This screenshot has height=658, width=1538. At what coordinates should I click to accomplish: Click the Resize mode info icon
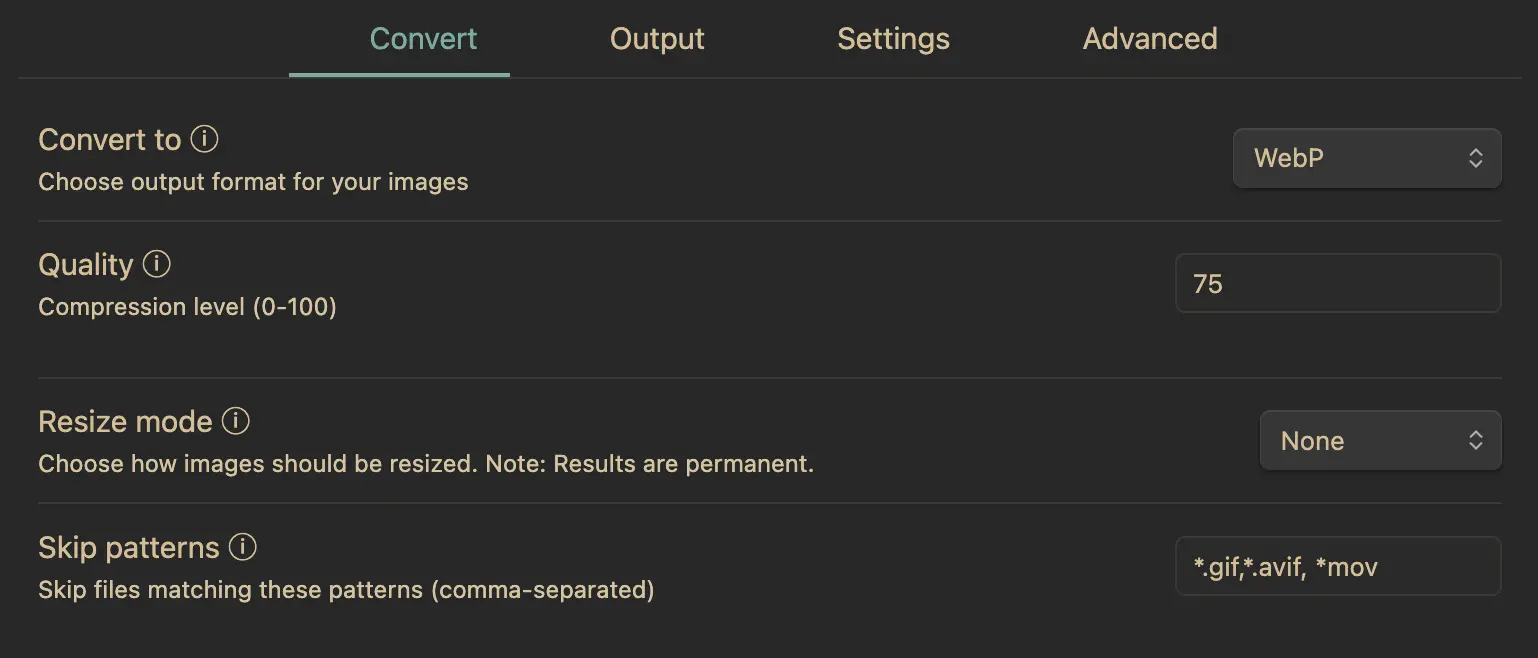(235, 421)
